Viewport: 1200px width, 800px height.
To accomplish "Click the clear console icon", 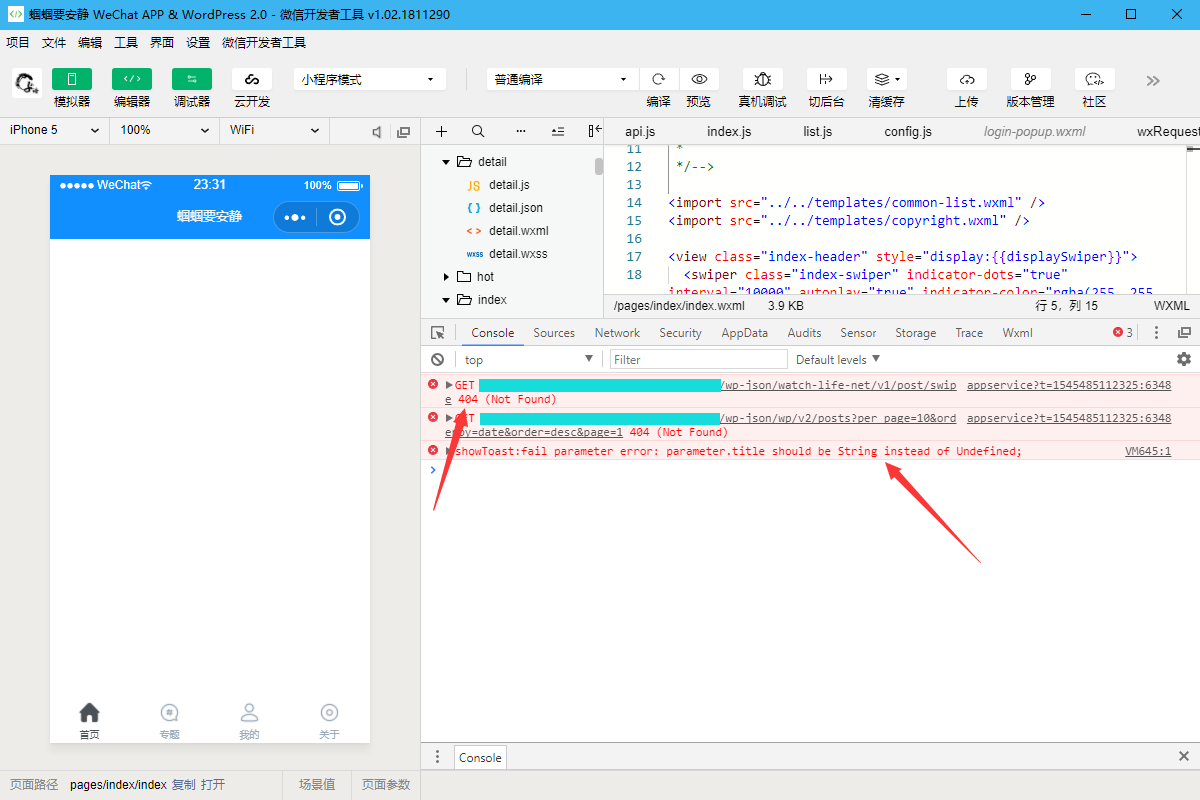I will point(437,358).
